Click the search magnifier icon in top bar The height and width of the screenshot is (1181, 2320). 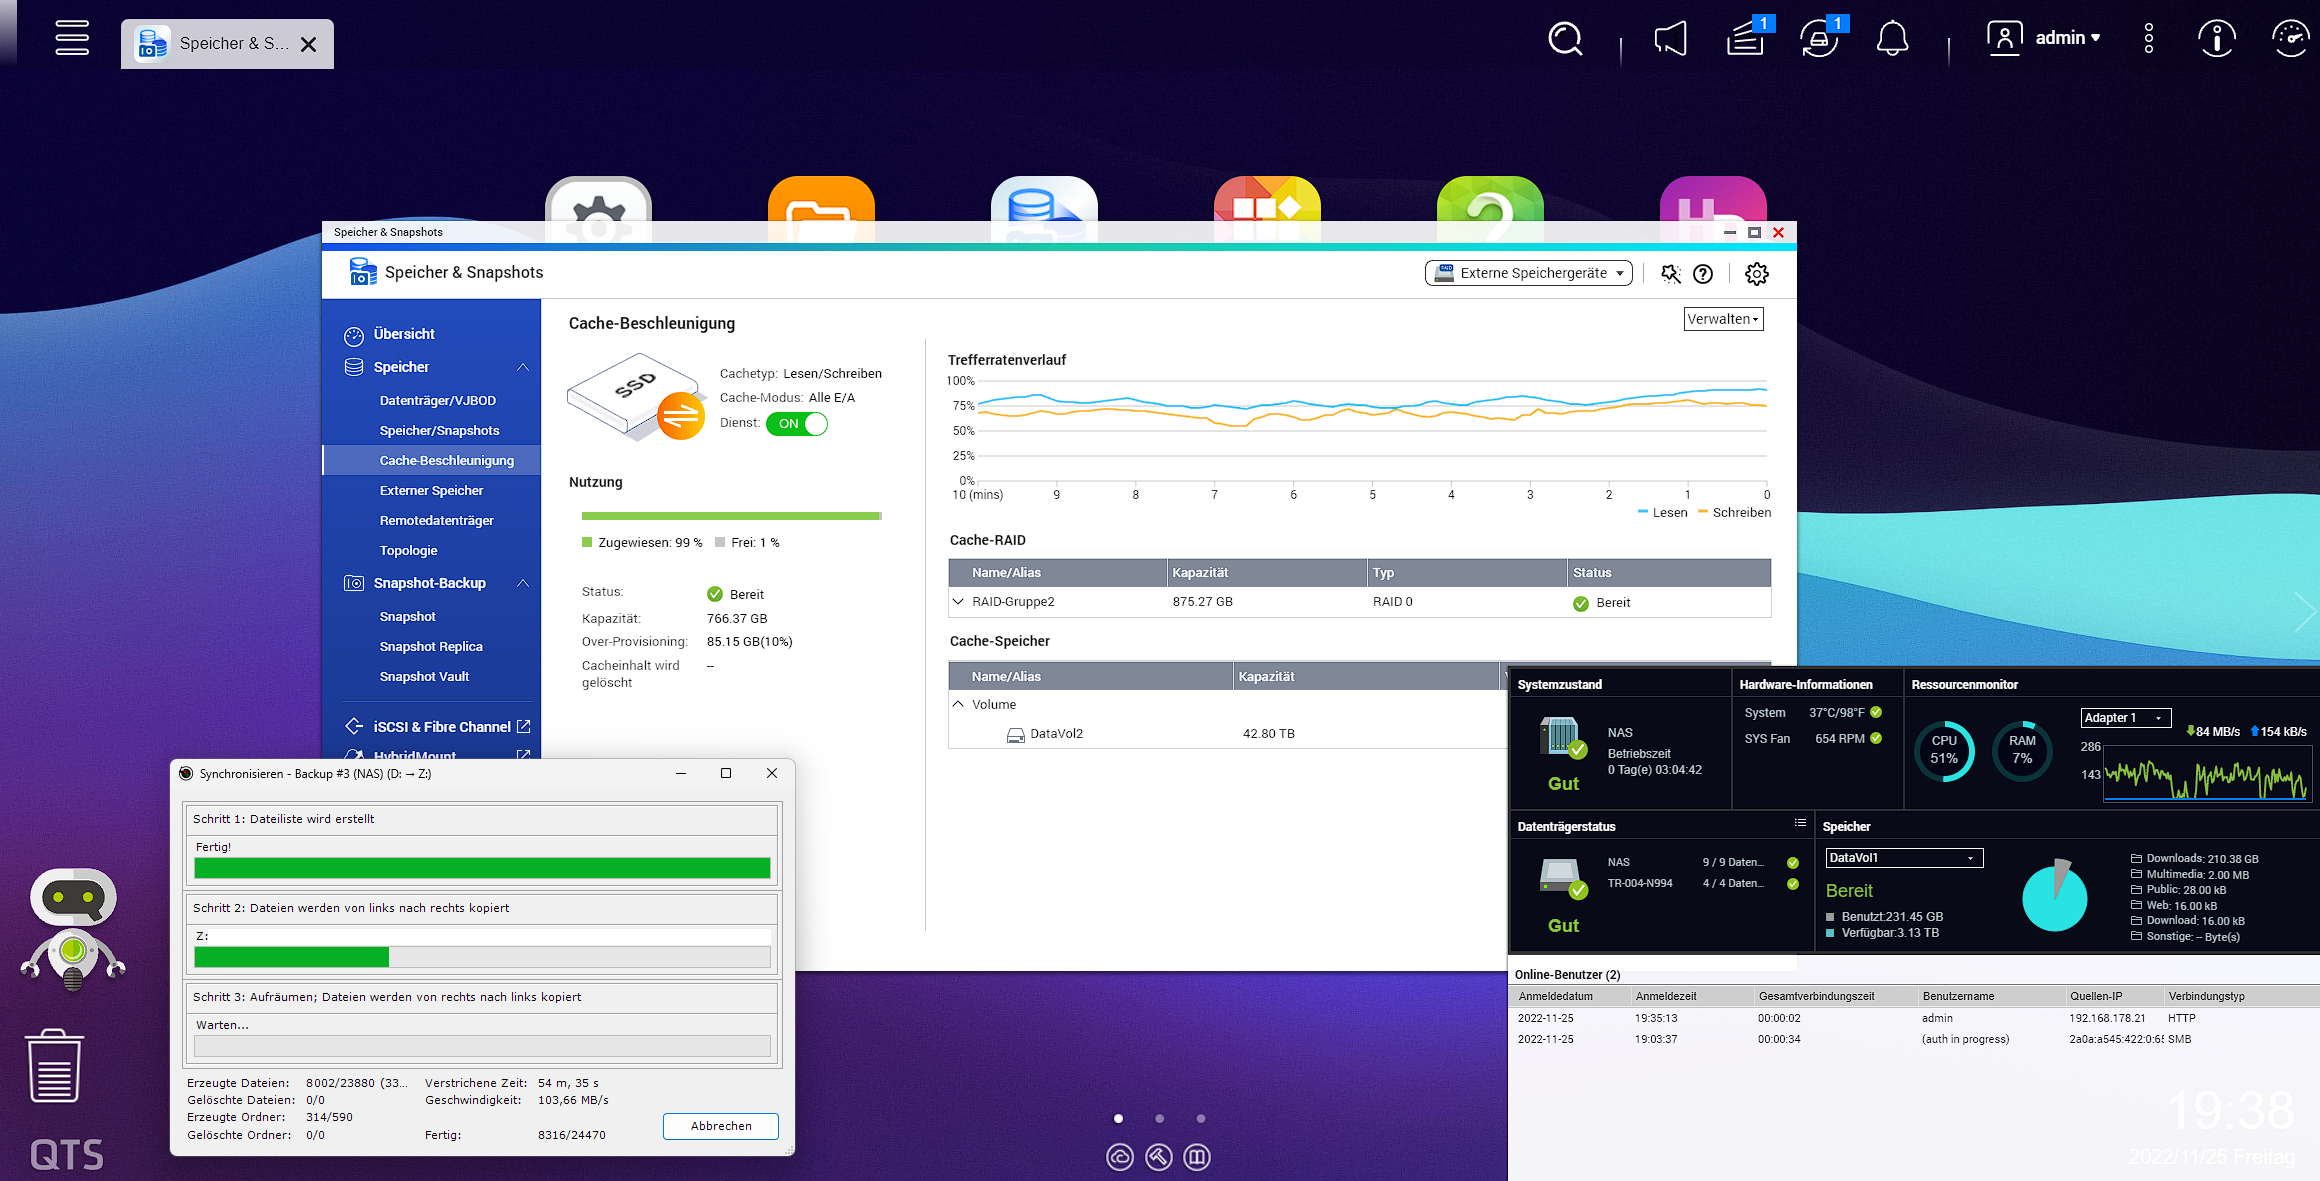point(1565,39)
